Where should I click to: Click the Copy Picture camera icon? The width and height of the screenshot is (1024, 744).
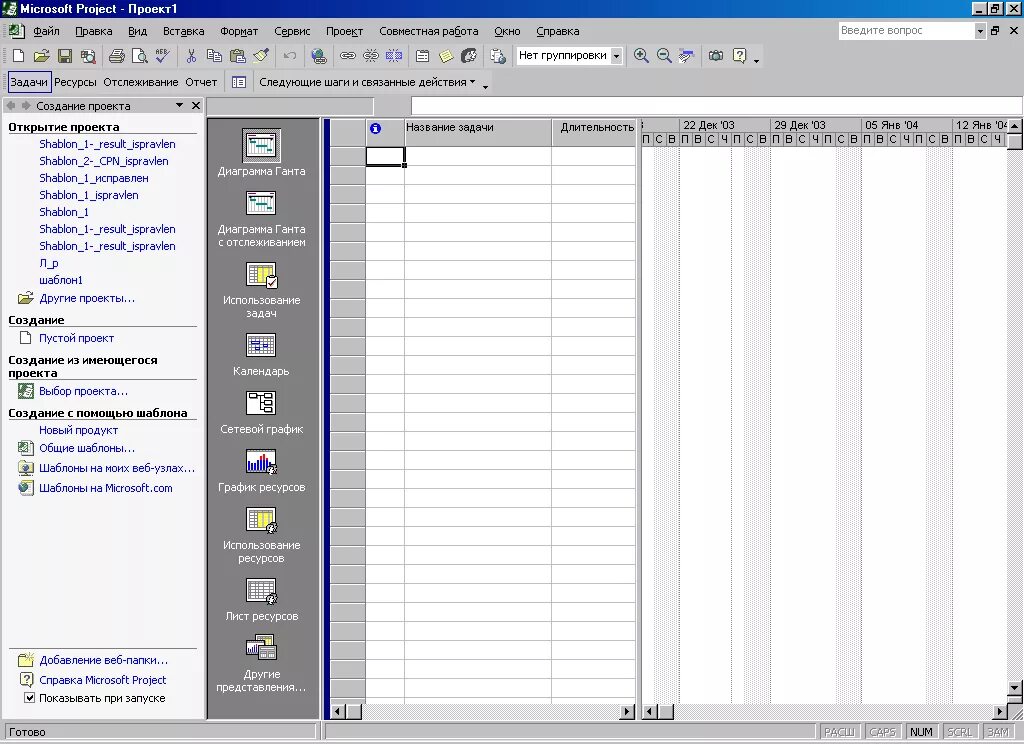point(716,56)
